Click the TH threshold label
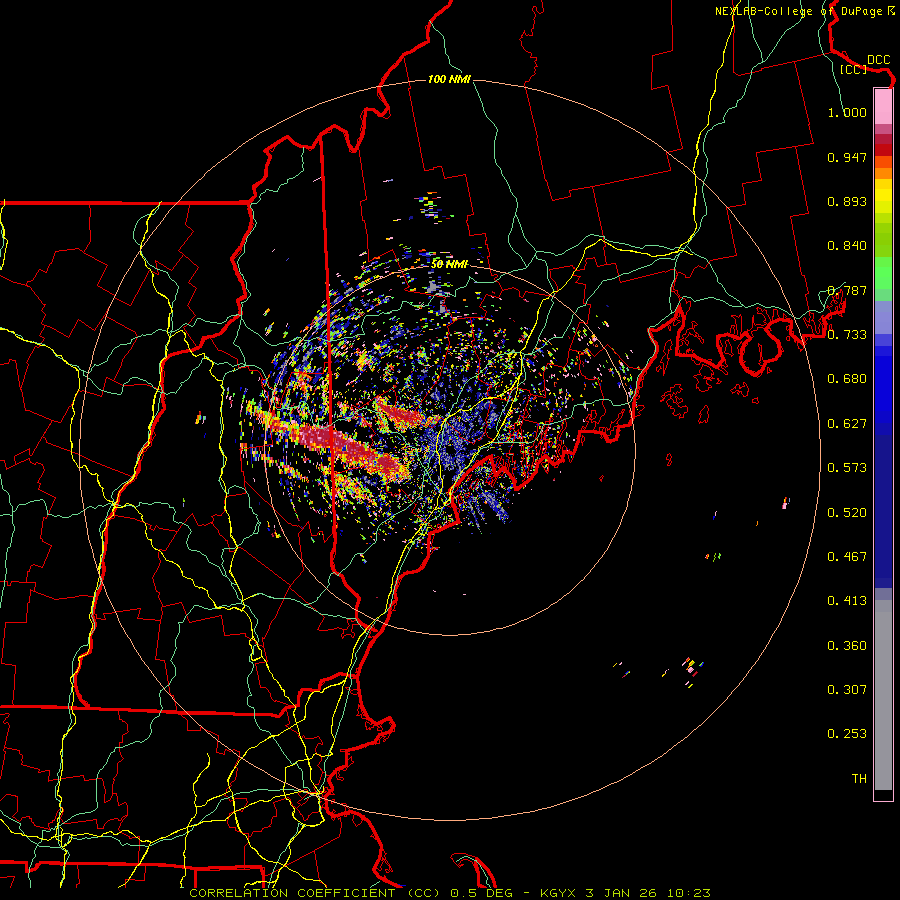Image resolution: width=900 pixels, height=900 pixels. tap(859, 779)
